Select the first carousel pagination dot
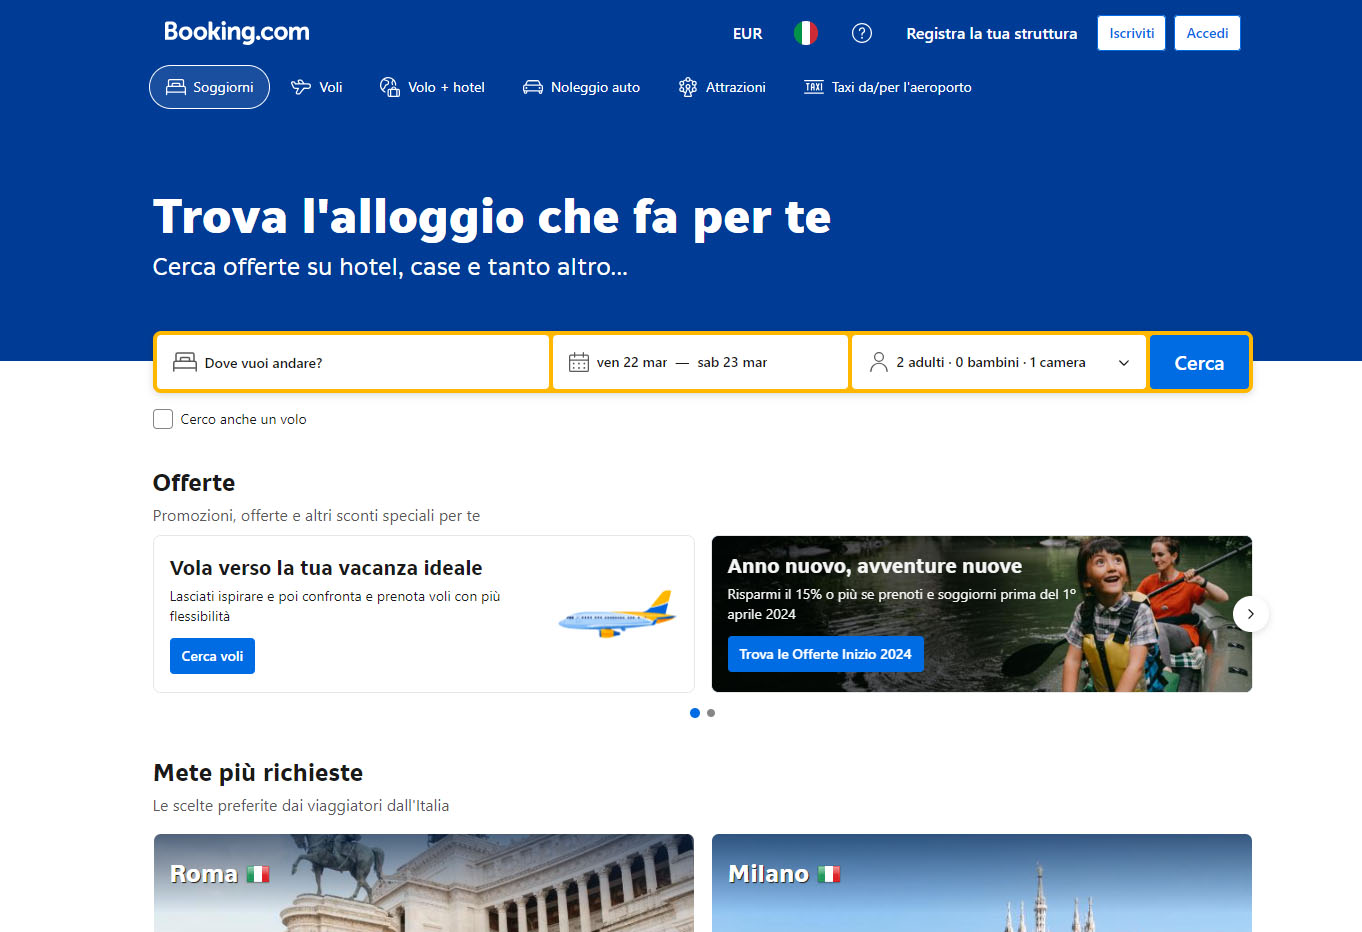Image resolution: width=1362 pixels, height=932 pixels. point(695,713)
